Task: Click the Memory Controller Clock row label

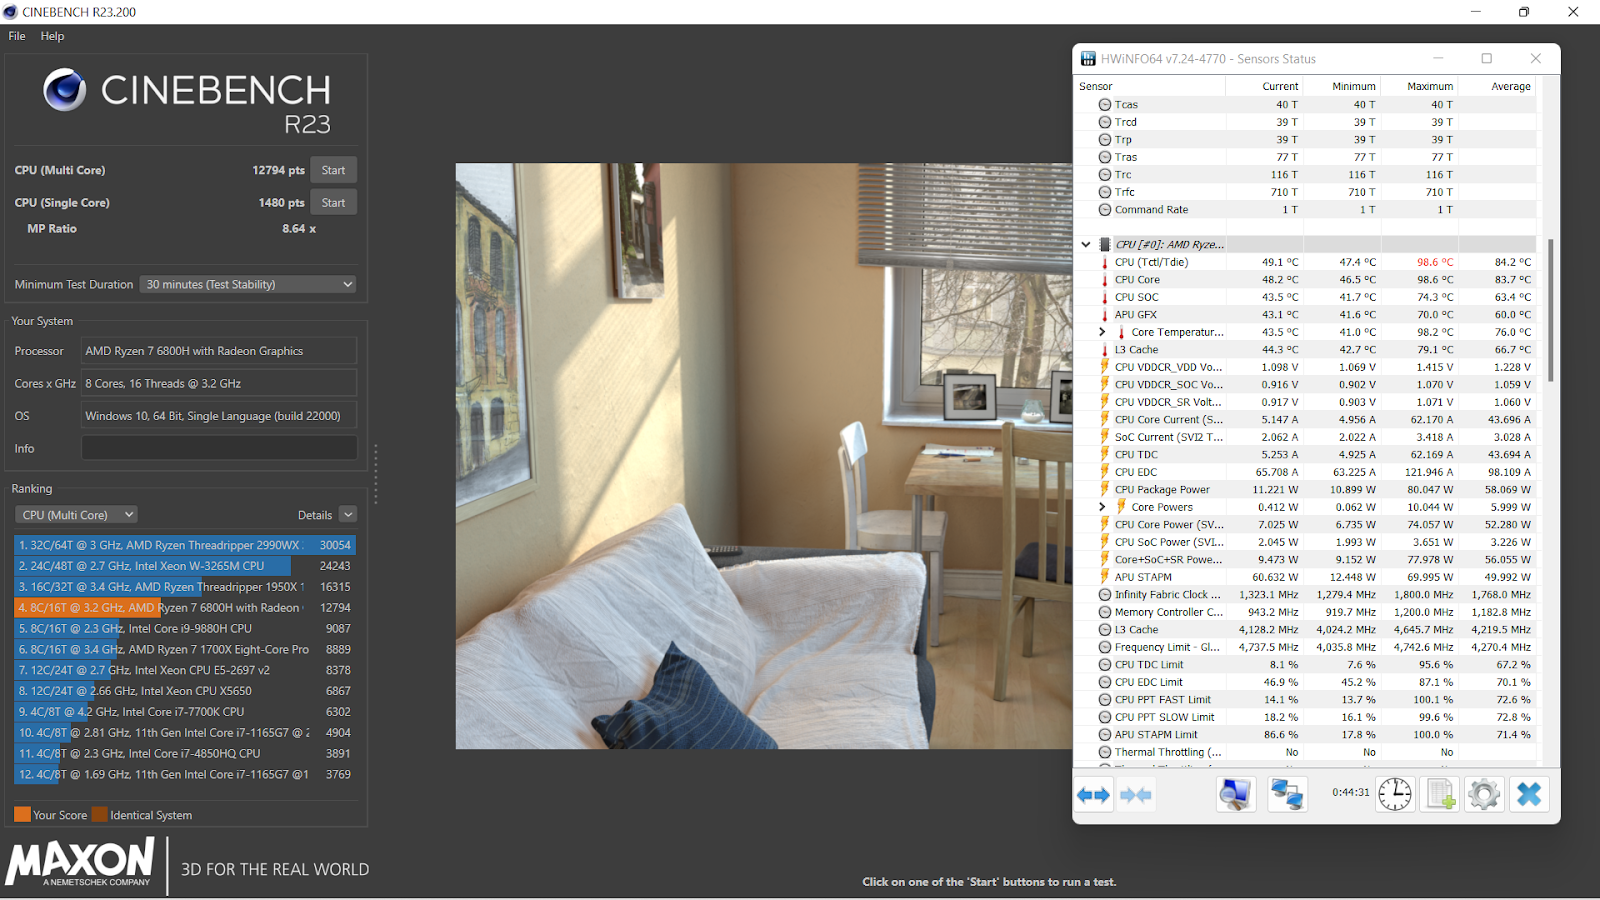Action: pyautogui.click(x=1169, y=612)
